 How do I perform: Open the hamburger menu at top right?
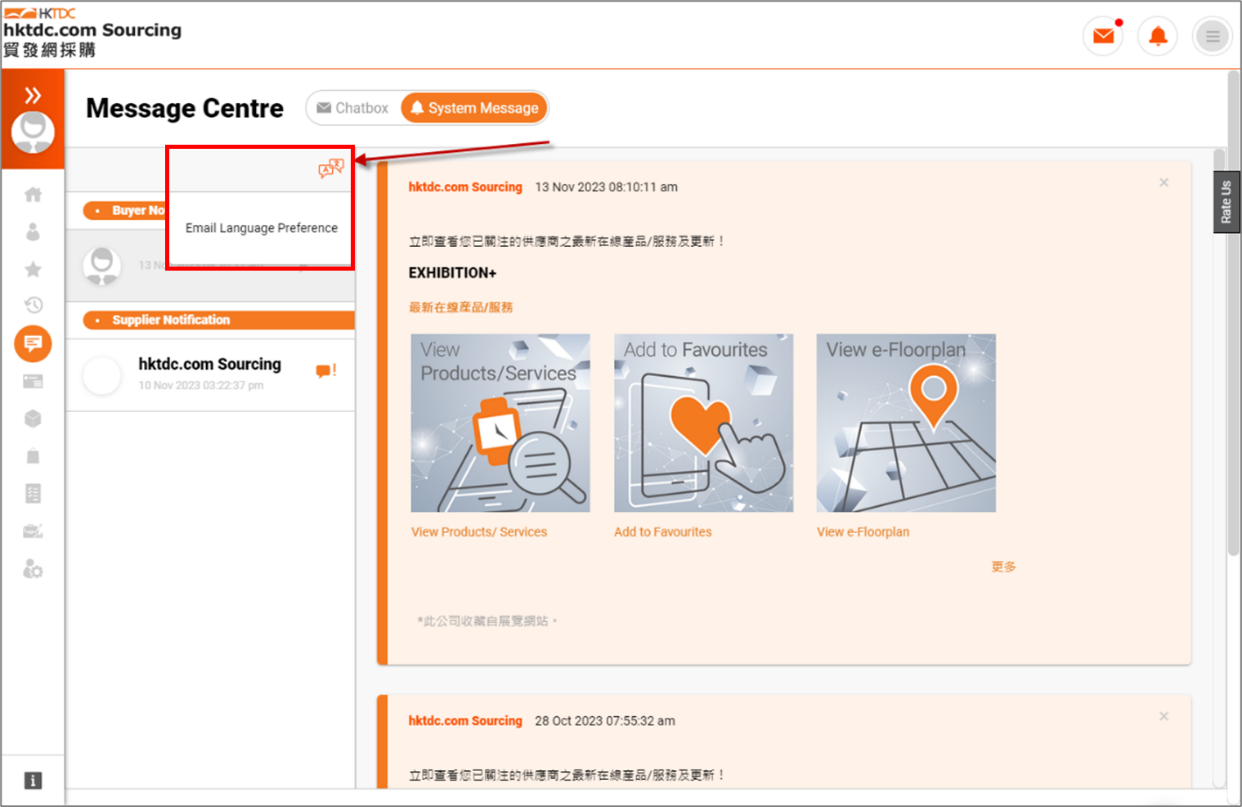(1212, 37)
